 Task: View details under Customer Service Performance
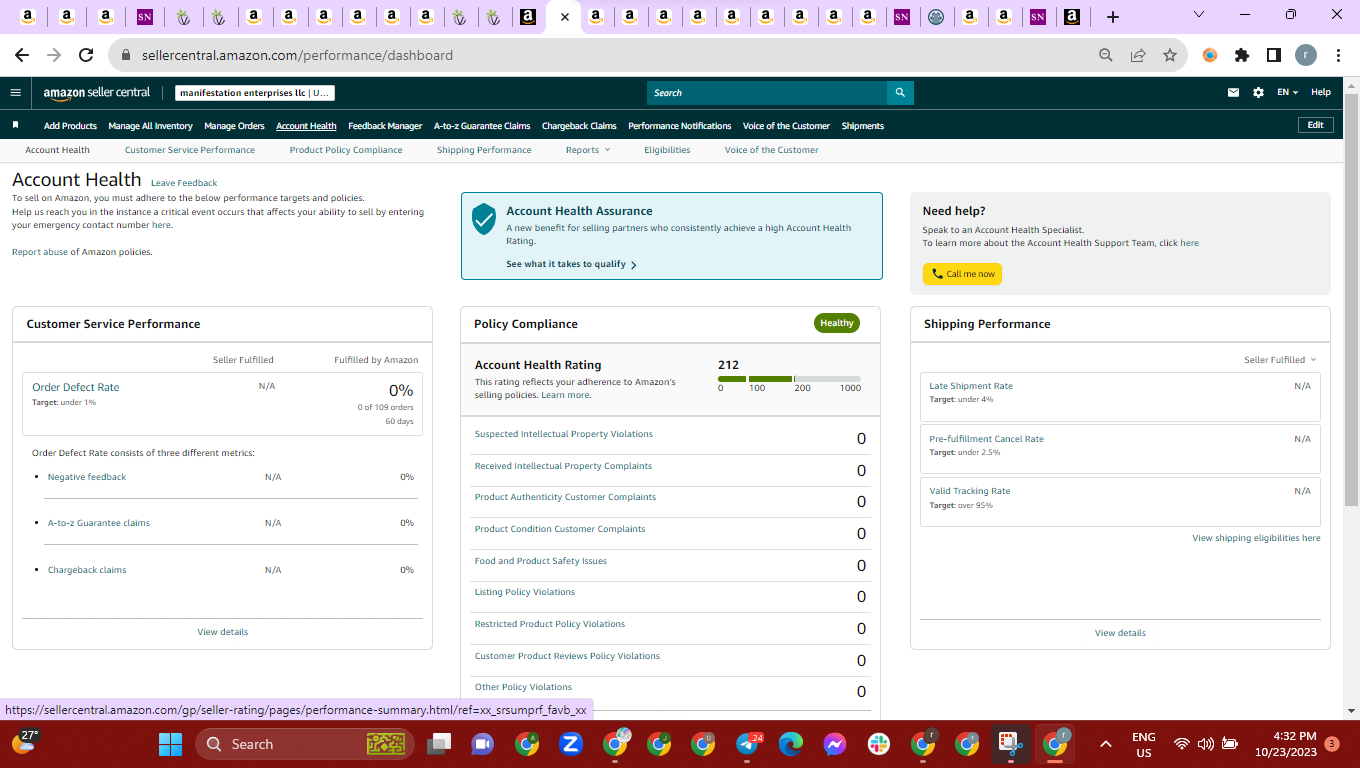[x=223, y=632]
